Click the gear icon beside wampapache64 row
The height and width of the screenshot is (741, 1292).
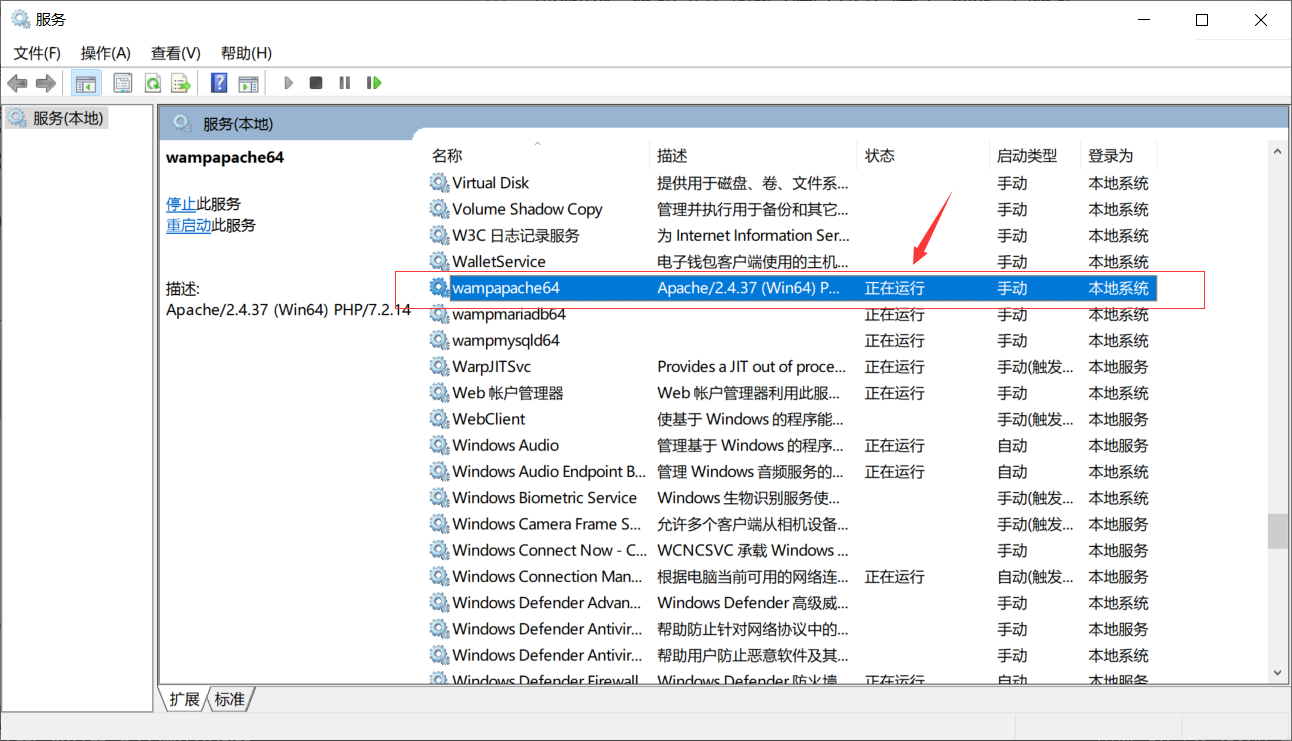tap(439, 288)
